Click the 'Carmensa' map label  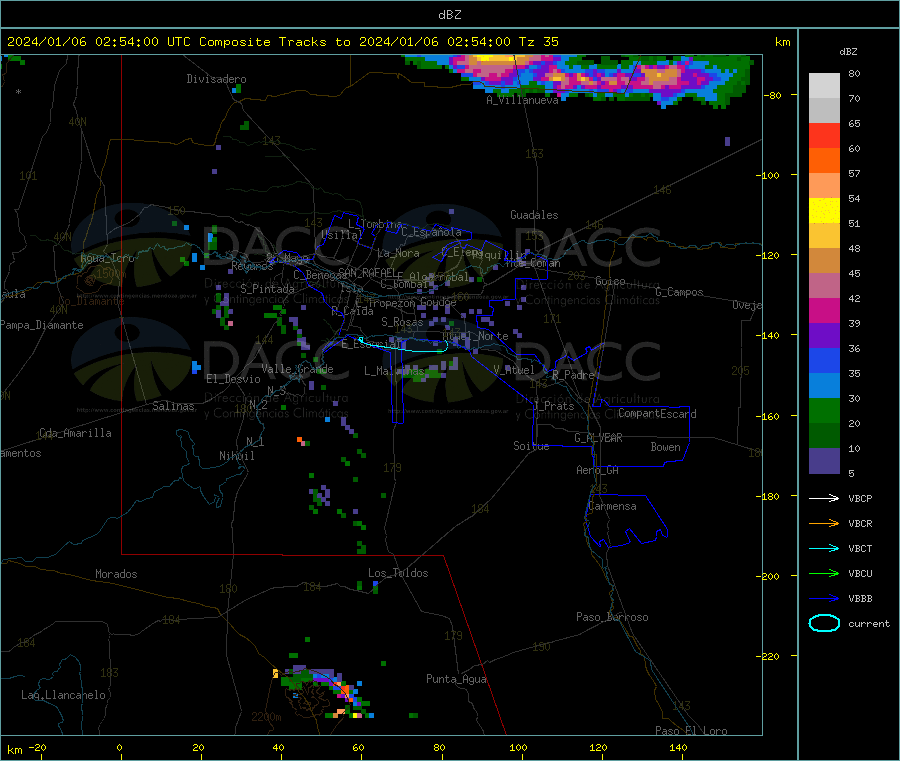tap(612, 506)
